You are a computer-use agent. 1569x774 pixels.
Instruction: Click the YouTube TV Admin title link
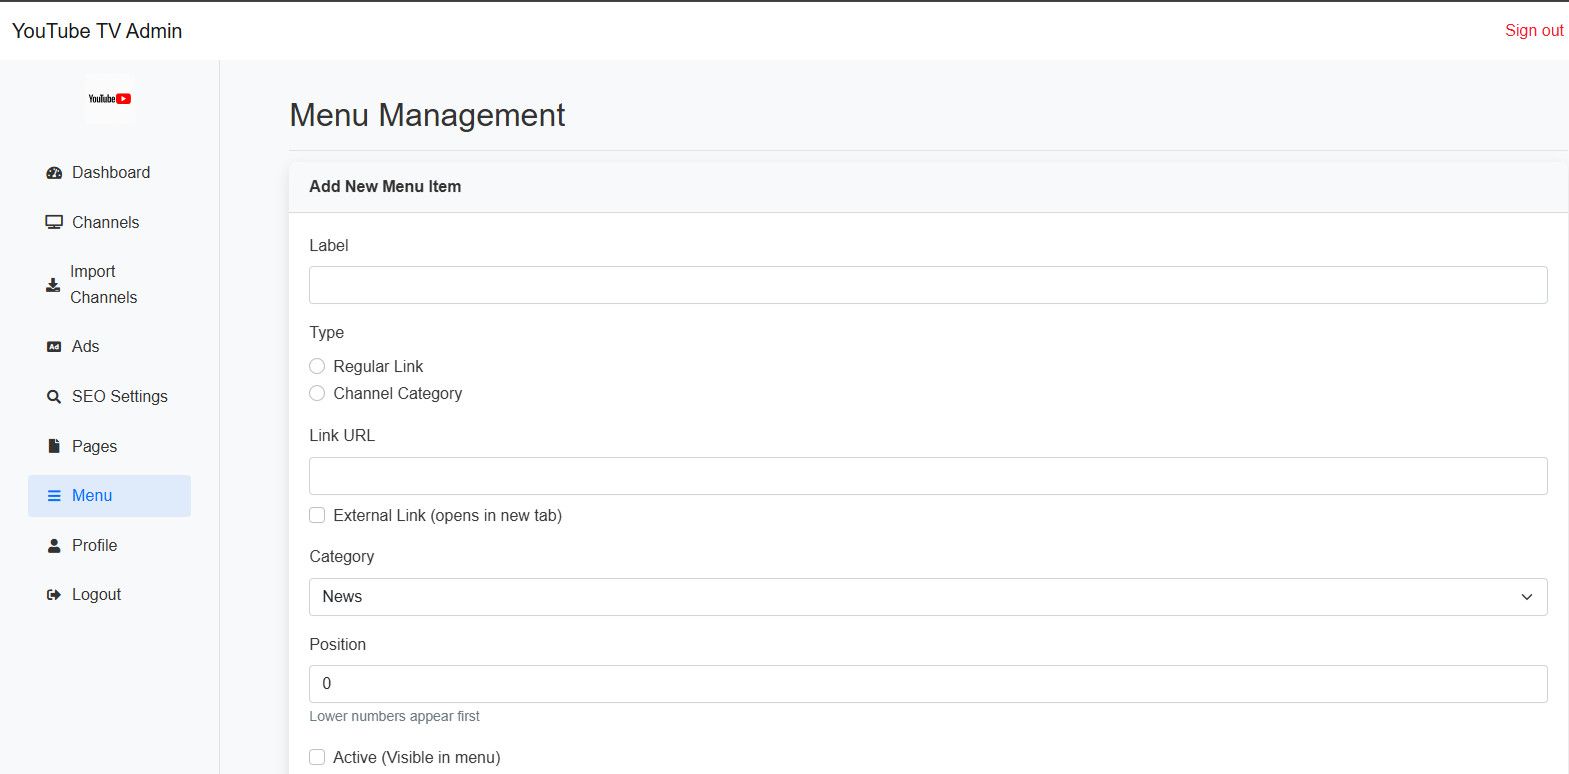(97, 31)
